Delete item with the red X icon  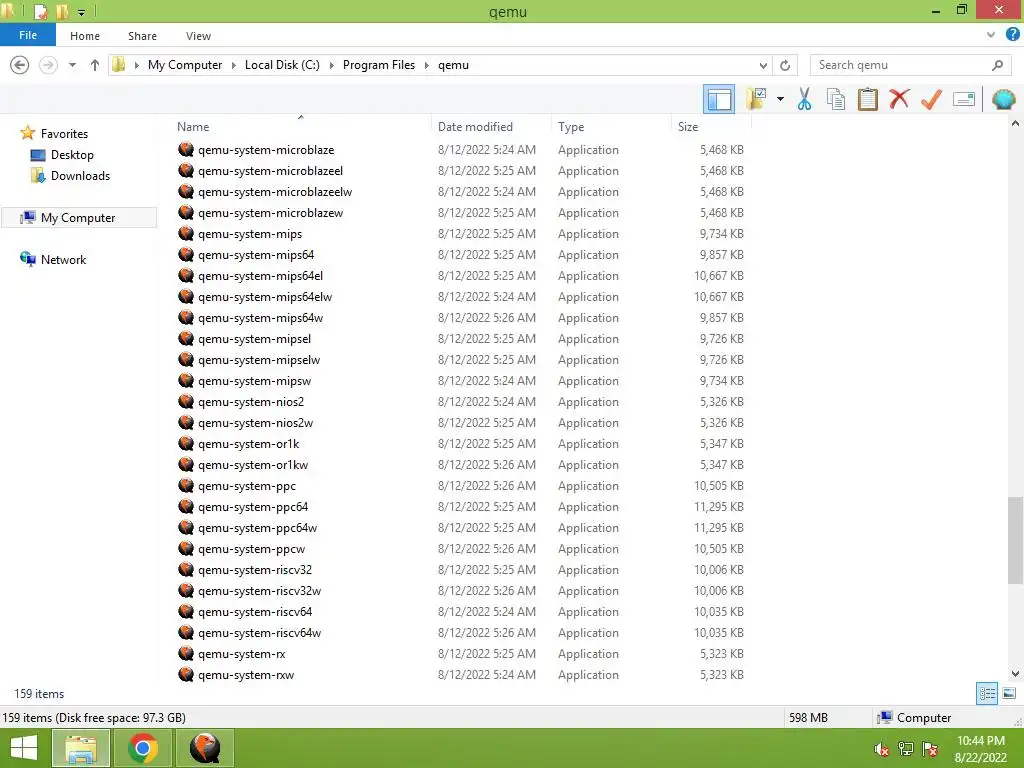[x=899, y=99]
